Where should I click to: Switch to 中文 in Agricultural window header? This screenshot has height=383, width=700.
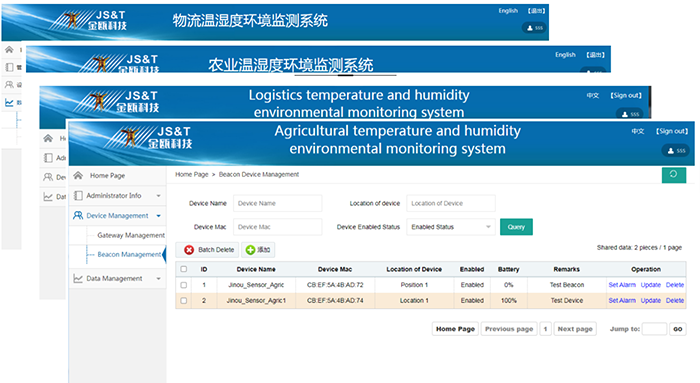638,131
